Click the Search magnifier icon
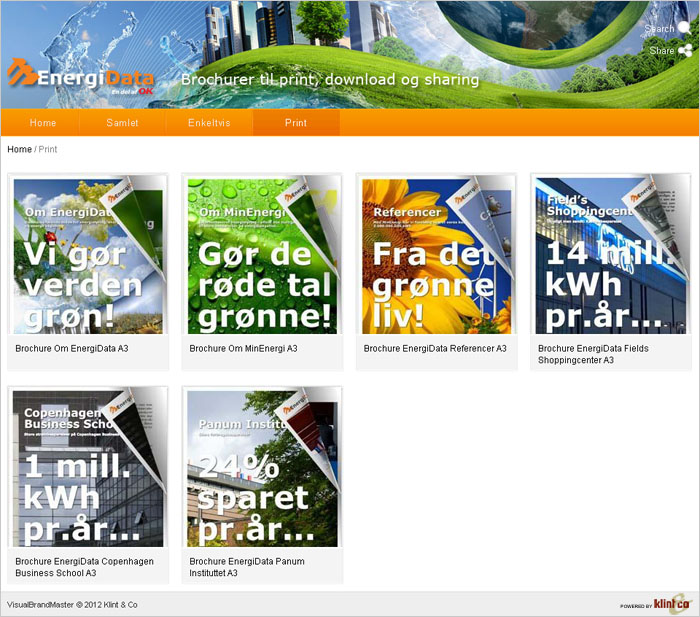The width and height of the screenshot is (700, 617). 685,28
